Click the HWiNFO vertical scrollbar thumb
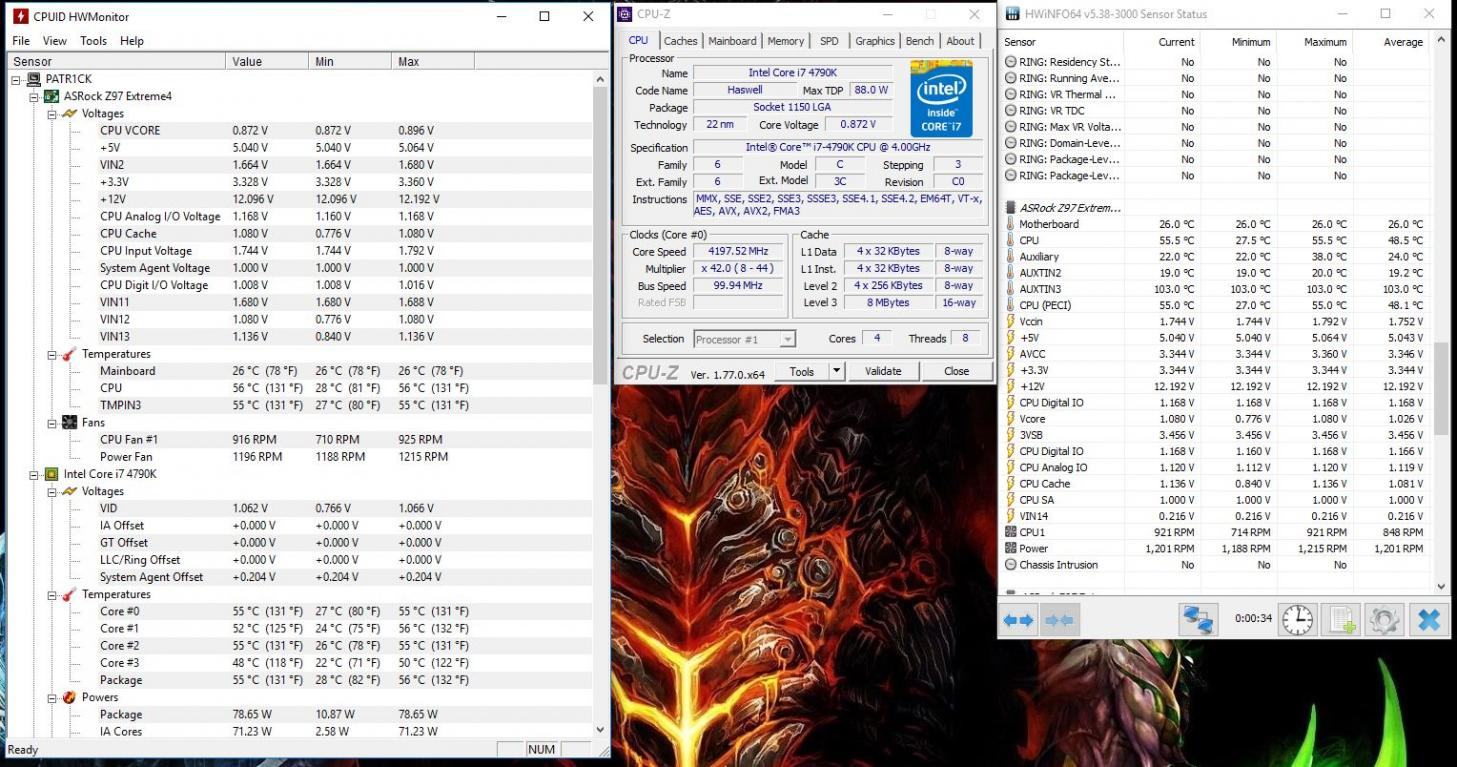The width and height of the screenshot is (1457, 767). (1441, 388)
